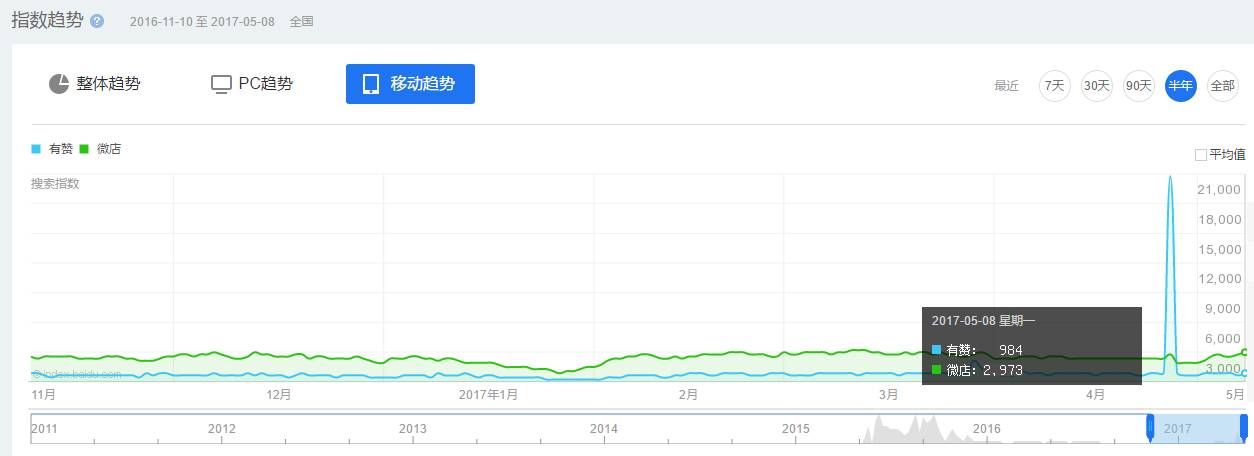Select the 半年 time range
This screenshot has height=456, width=1254.
pyautogui.click(x=1181, y=86)
